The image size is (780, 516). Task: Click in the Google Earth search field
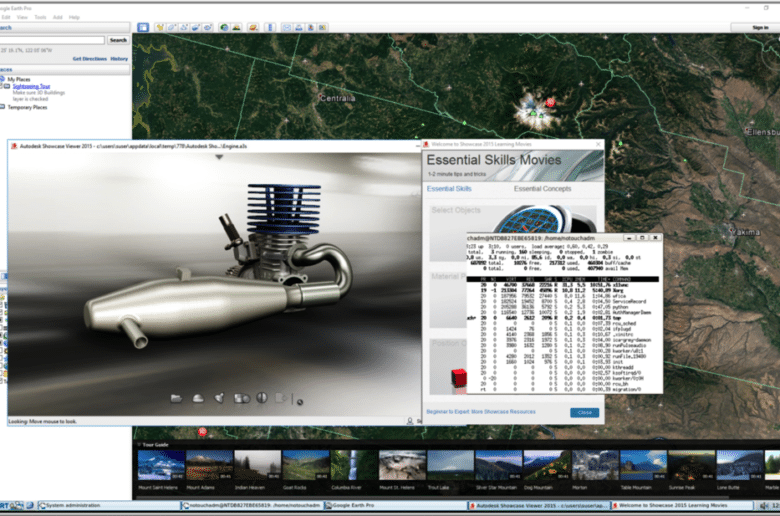click(x=52, y=40)
